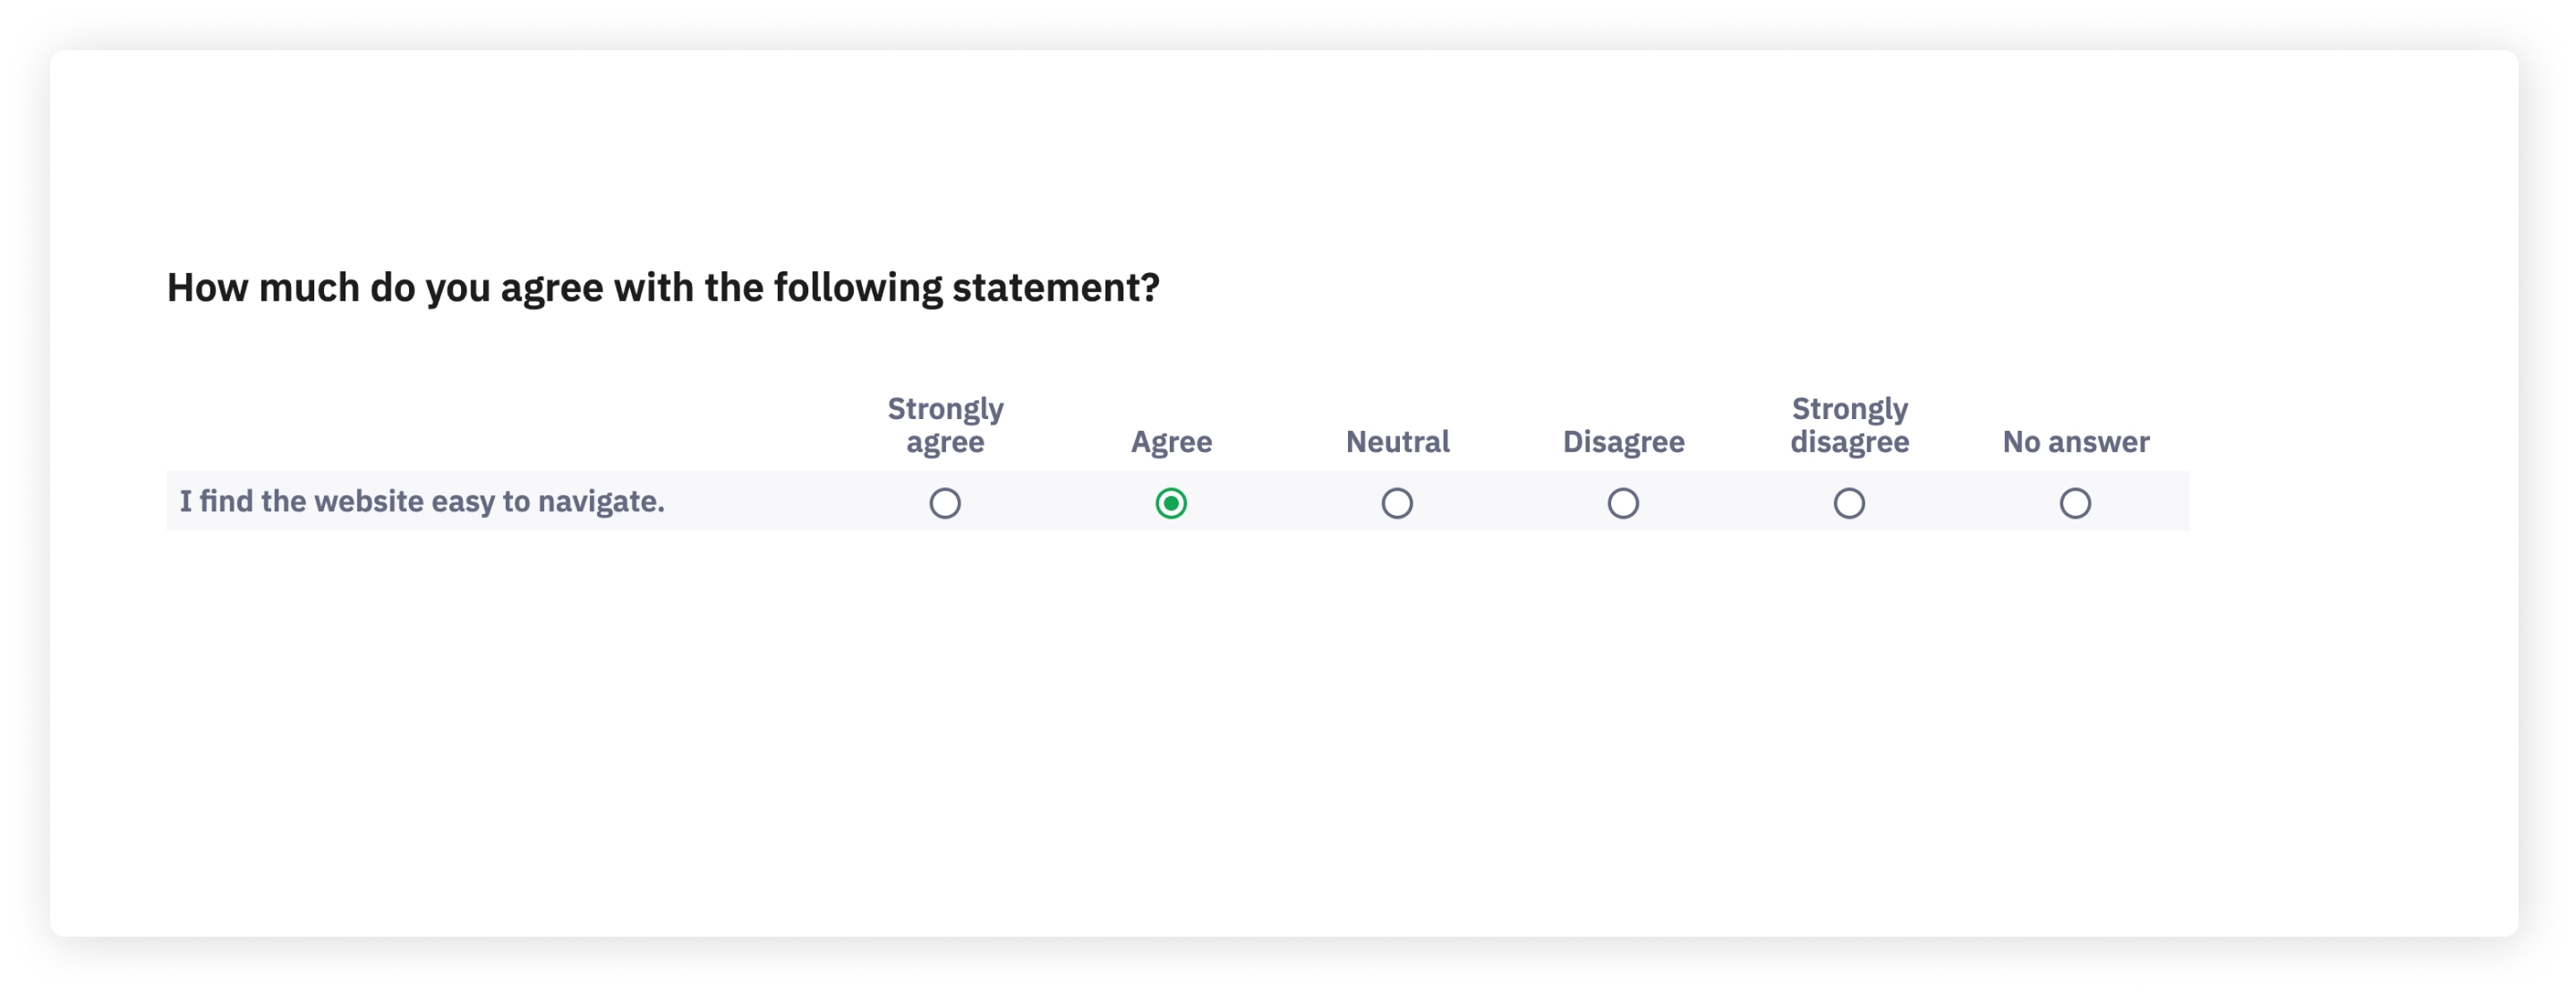Click the 'Strongly disagree' column header label
Screen dimensions: 2576x994
coord(1849,425)
